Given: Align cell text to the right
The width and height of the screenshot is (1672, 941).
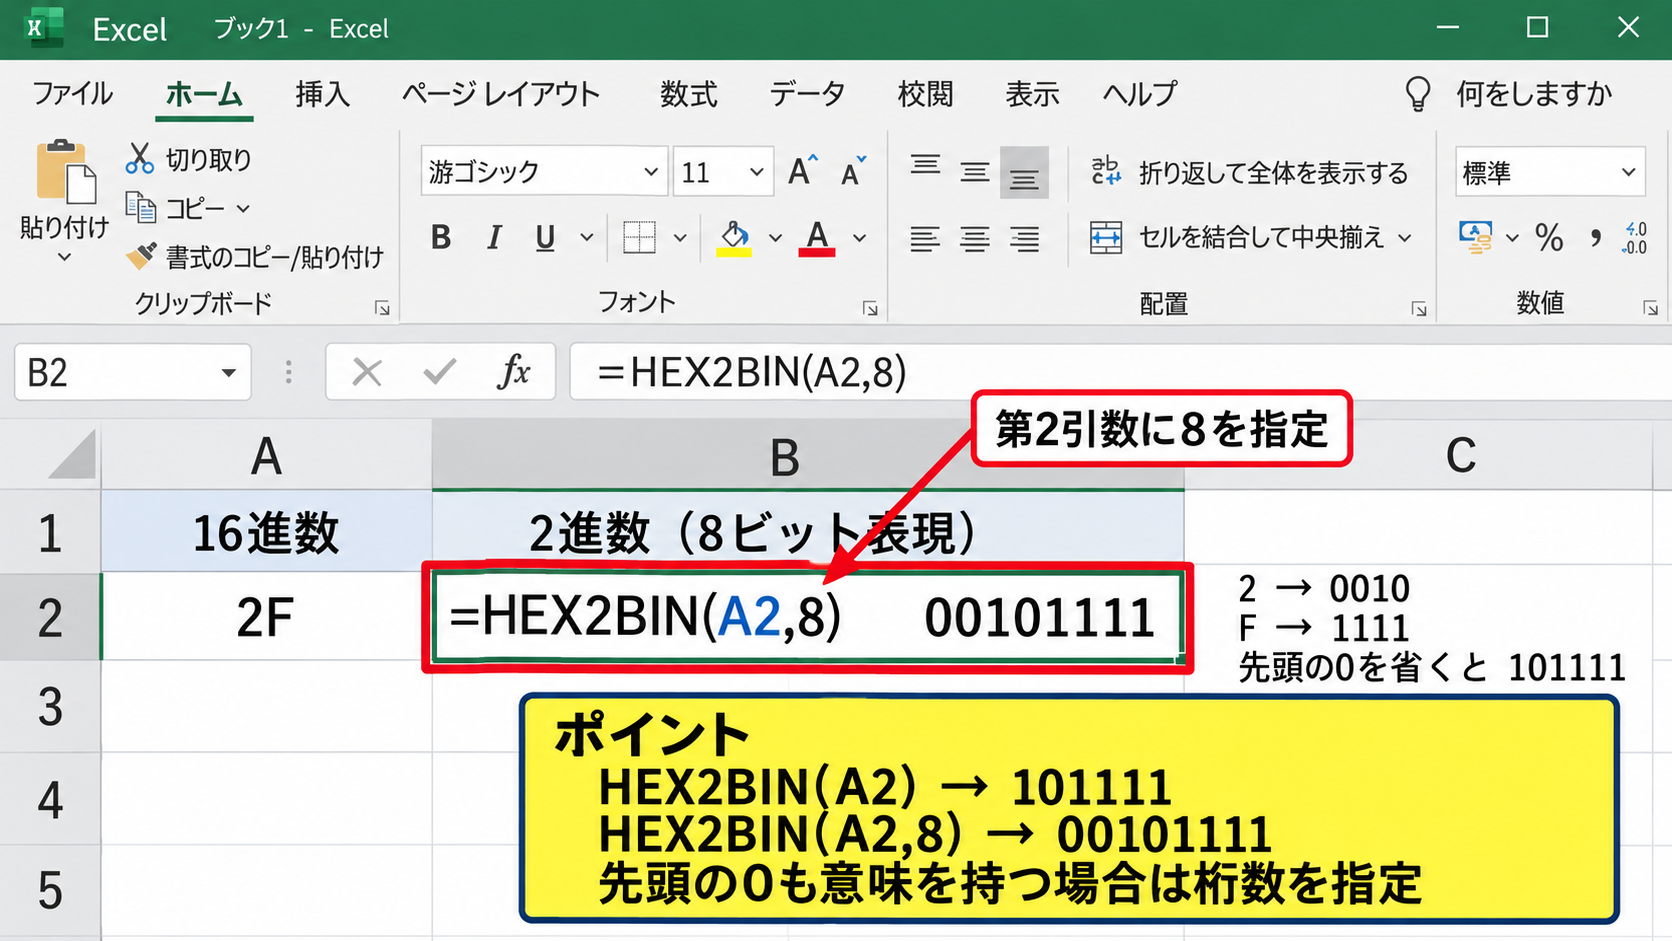Looking at the screenshot, I should pos(1025,238).
